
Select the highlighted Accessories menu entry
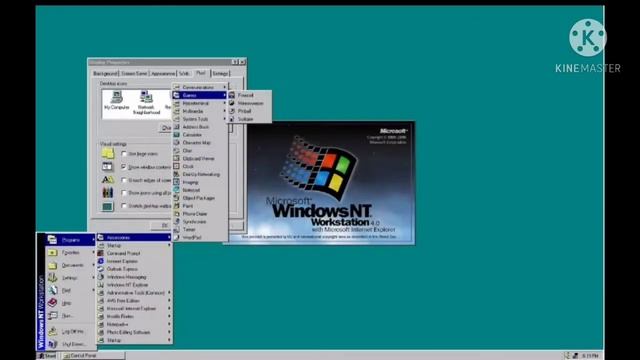(x=134, y=238)
